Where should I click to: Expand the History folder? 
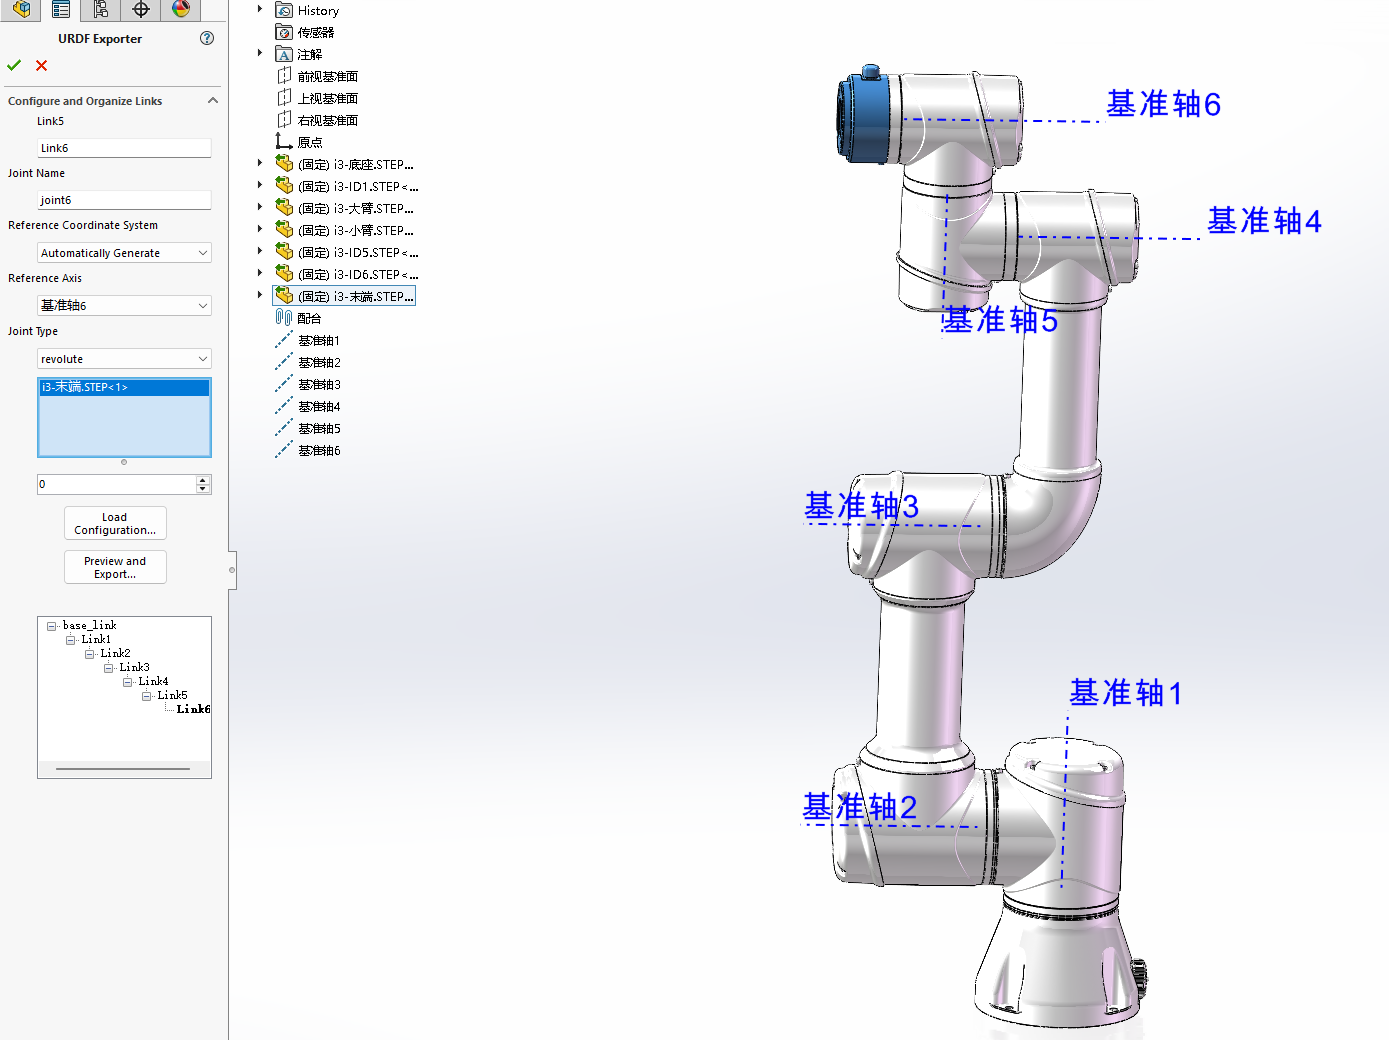[260, 9]
